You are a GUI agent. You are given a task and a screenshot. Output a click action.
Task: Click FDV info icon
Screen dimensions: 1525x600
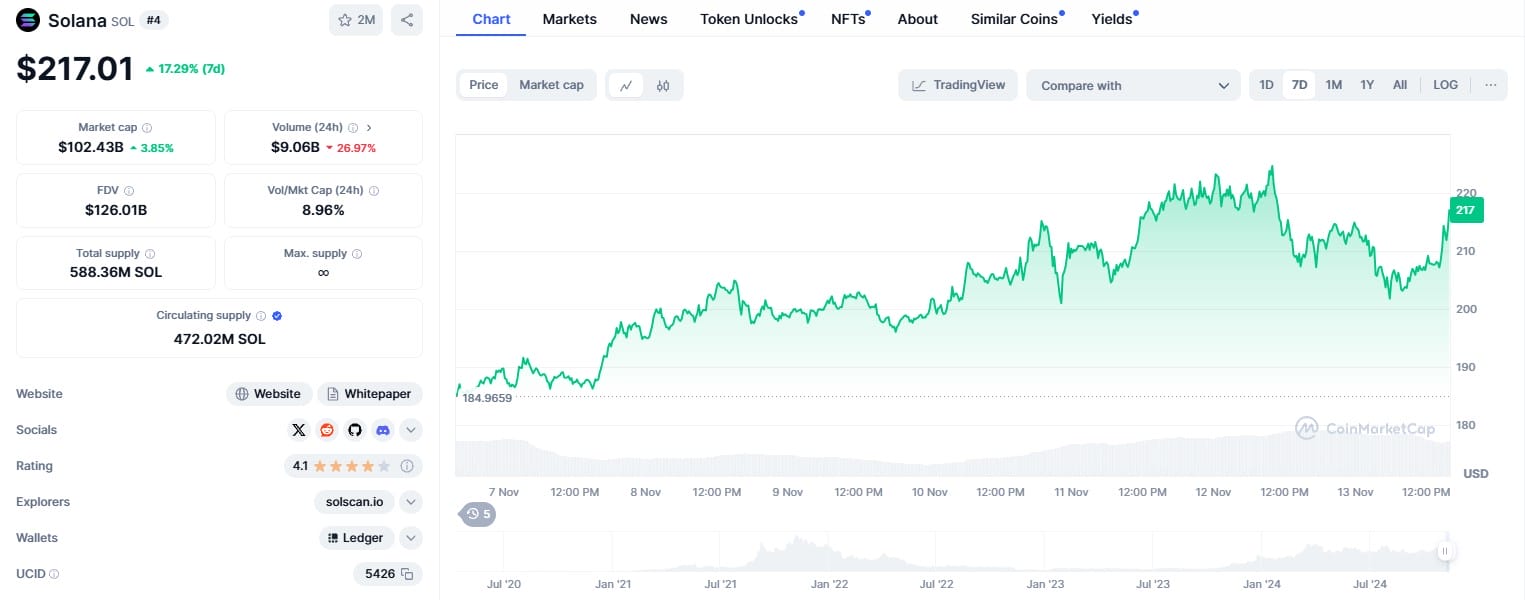129,190
